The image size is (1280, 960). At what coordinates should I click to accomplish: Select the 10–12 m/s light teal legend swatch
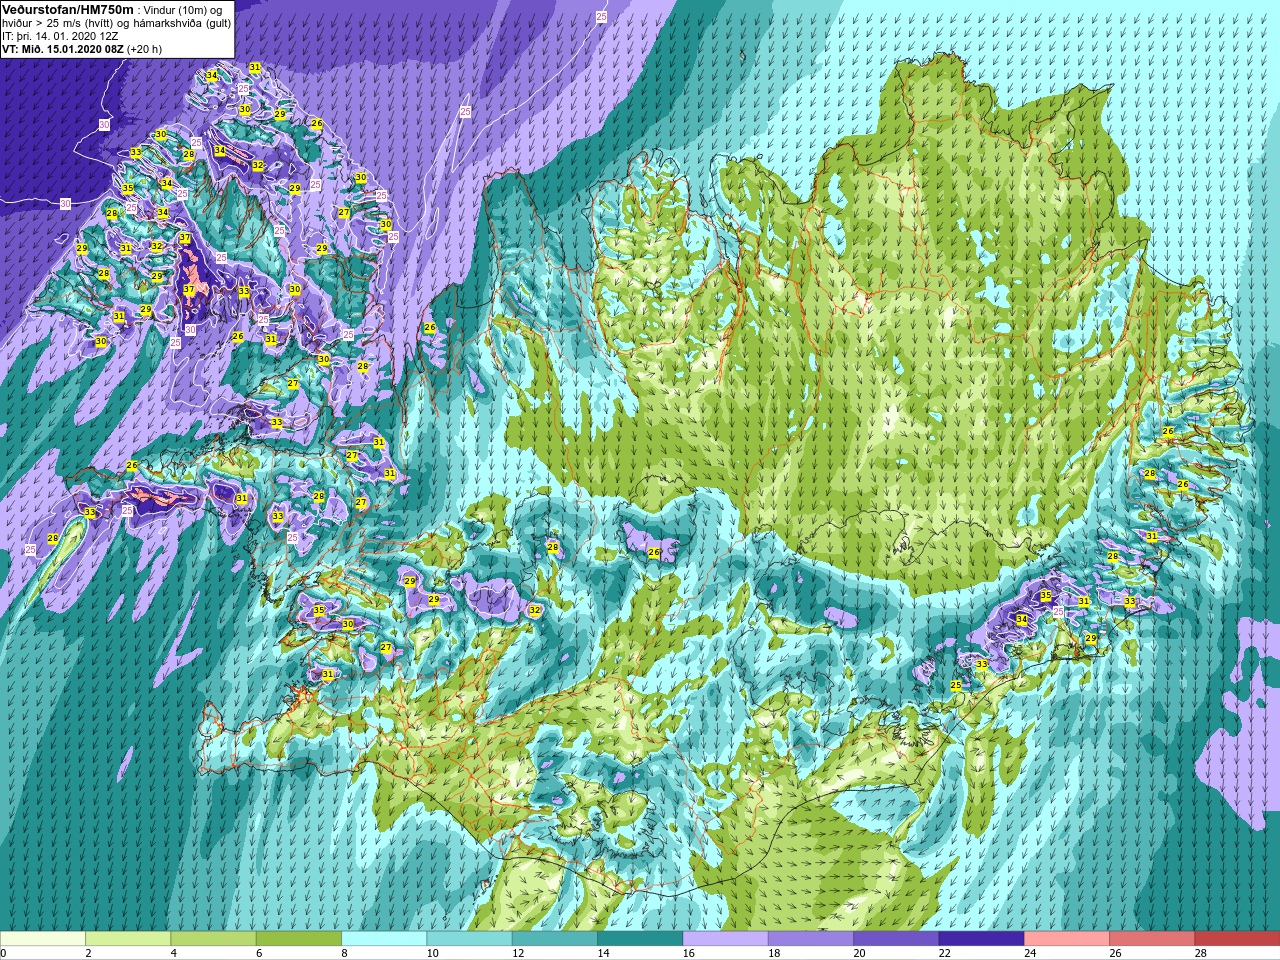point(469,939)
